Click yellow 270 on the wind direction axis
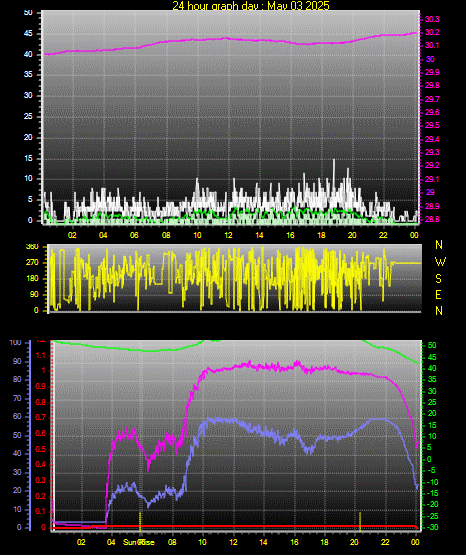Viewport: 466px width, 555px height. pyautogui.click(x=32, y=263)
